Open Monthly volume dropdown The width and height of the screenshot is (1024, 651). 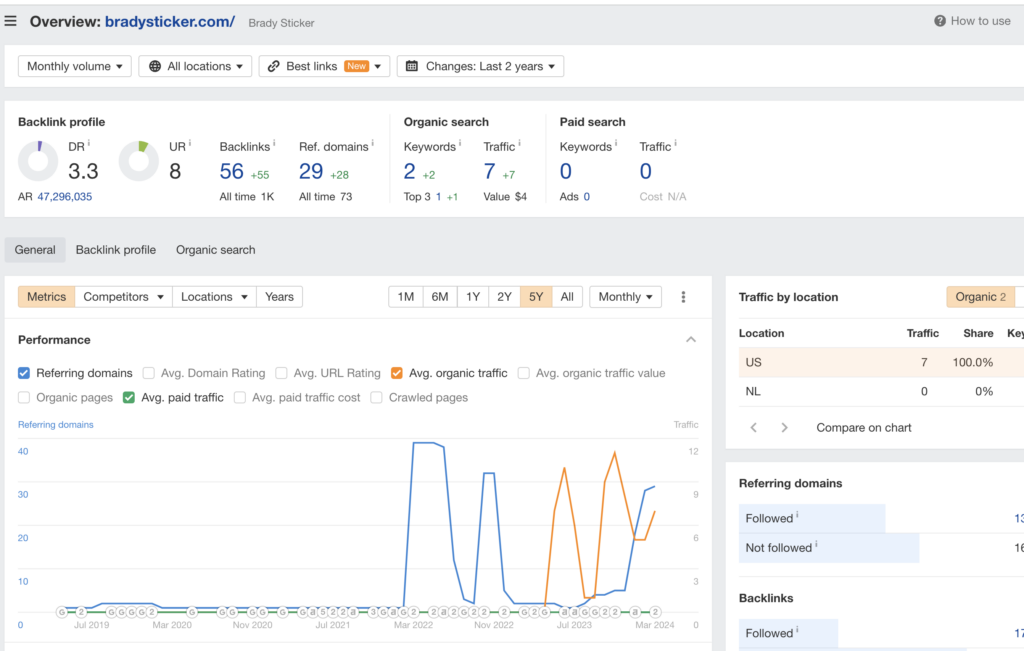pos(74,66)
